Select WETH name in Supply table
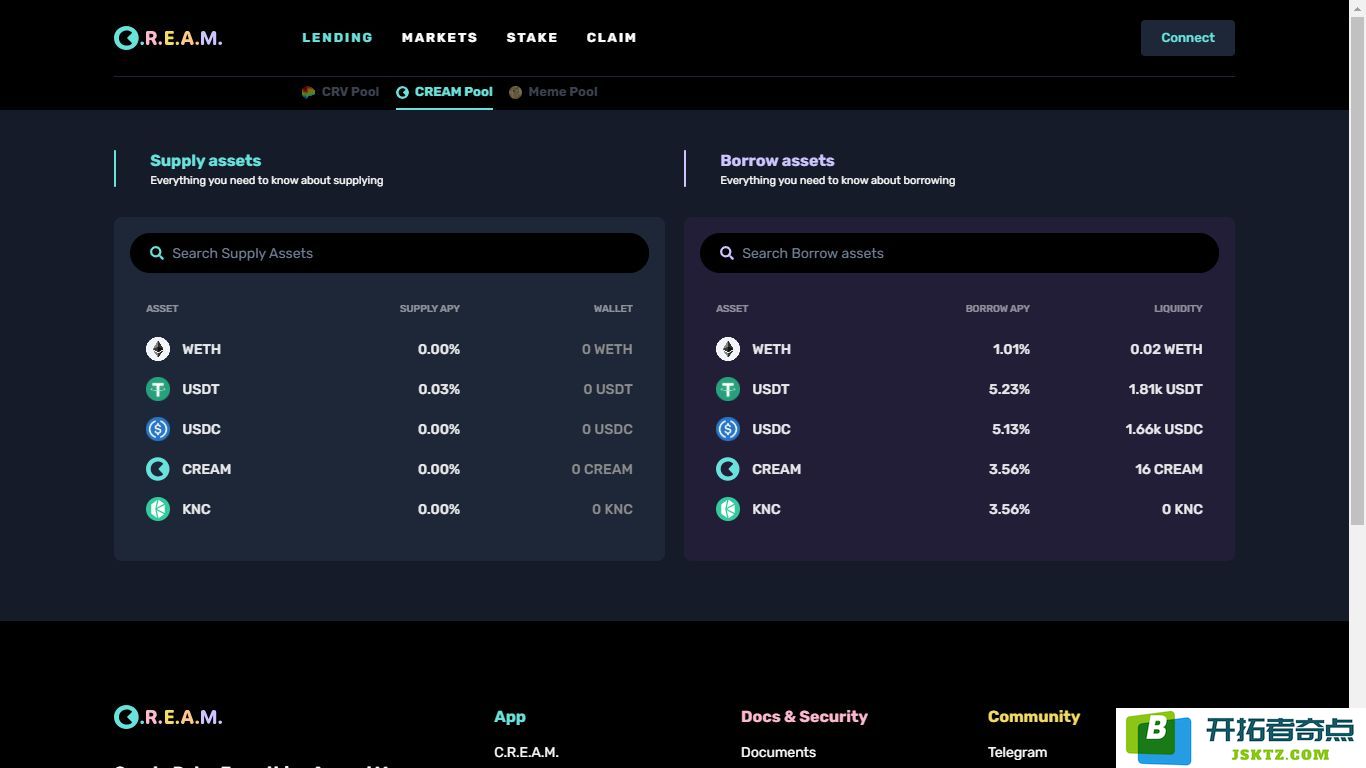Image resolution: width=1366 pixels, height=768 pixels. coord(201,349)
